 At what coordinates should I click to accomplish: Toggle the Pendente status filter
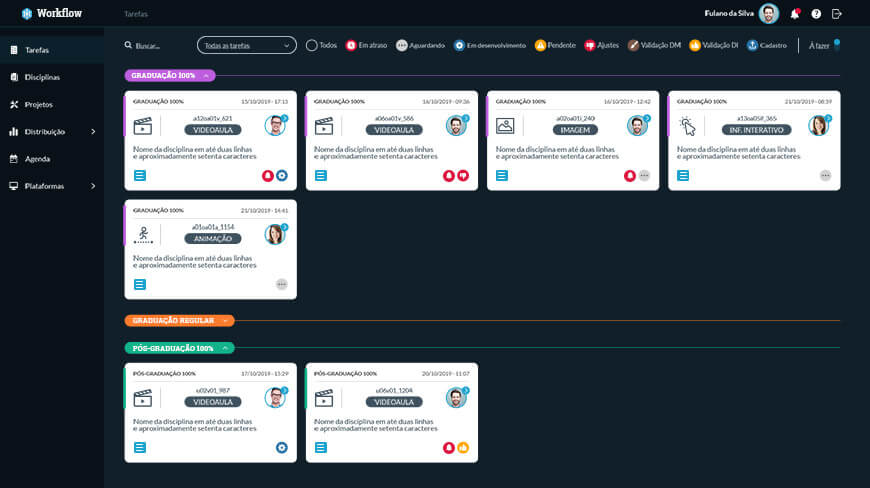click(540, 45)
